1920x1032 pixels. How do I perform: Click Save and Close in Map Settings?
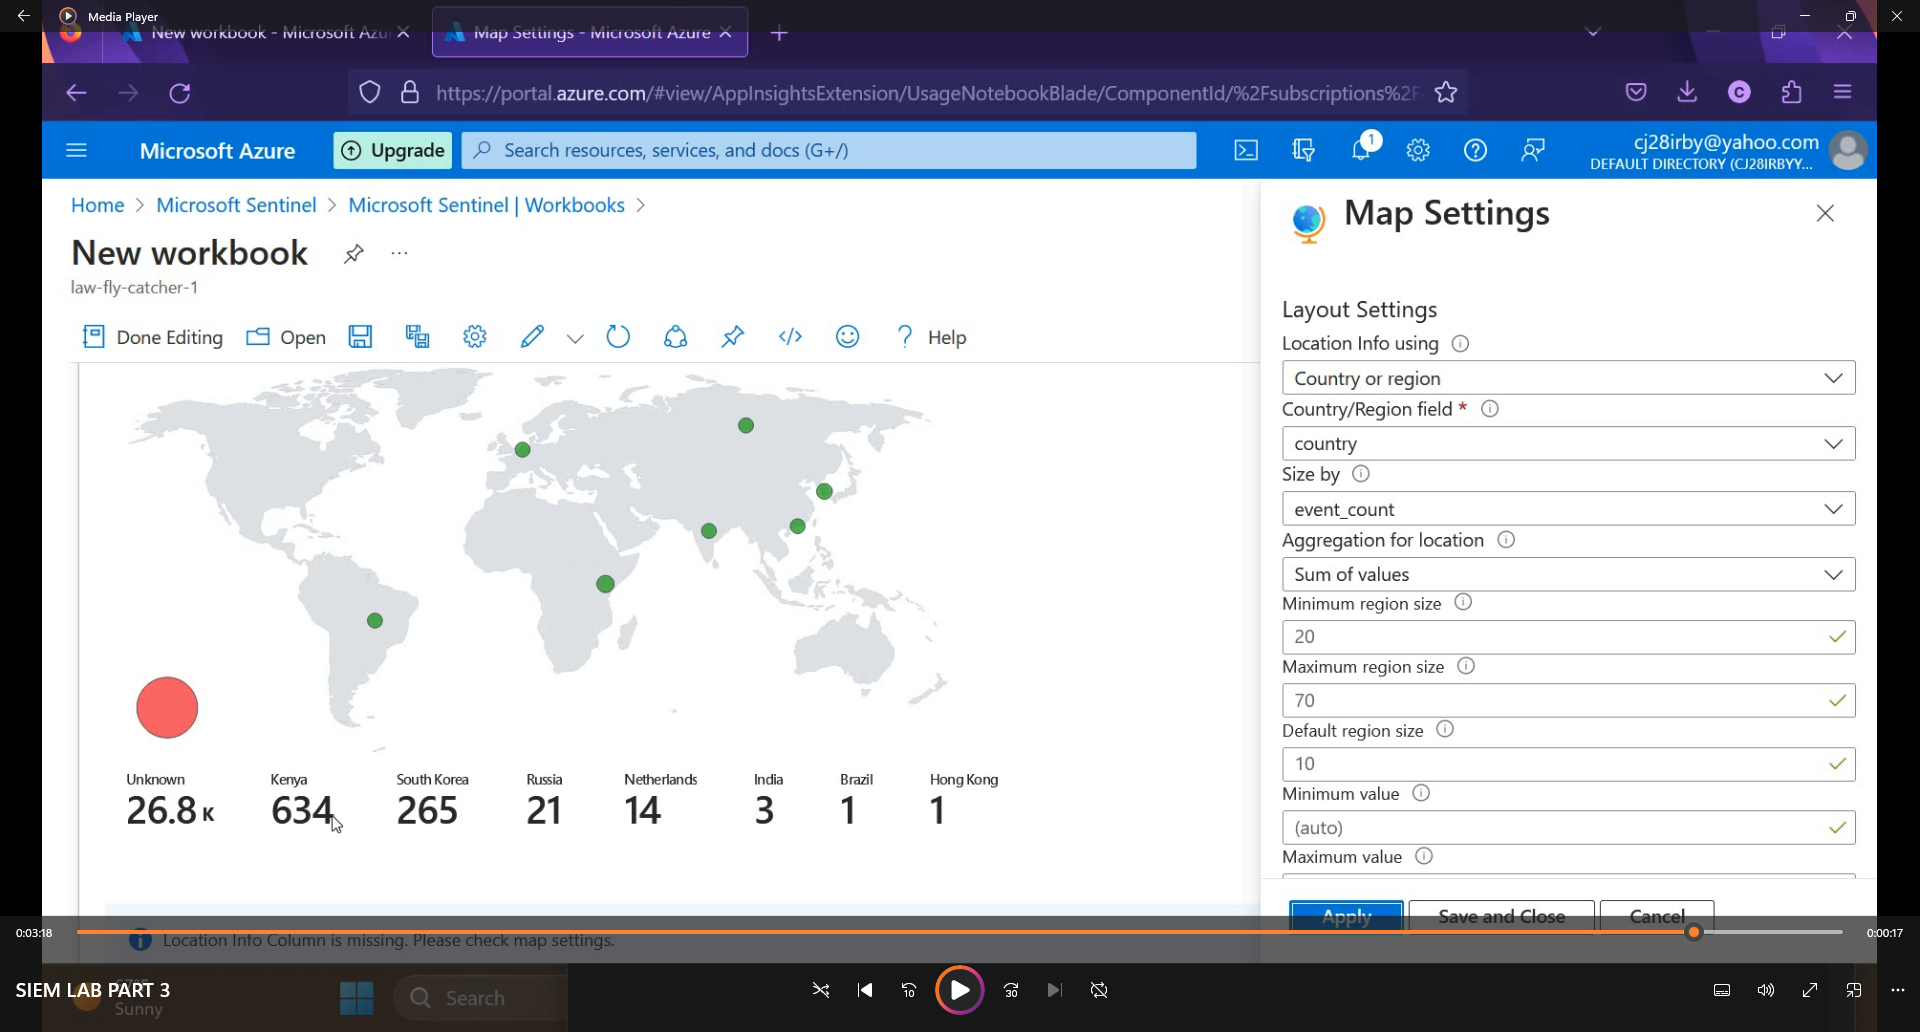click(x=1501, y=916)
